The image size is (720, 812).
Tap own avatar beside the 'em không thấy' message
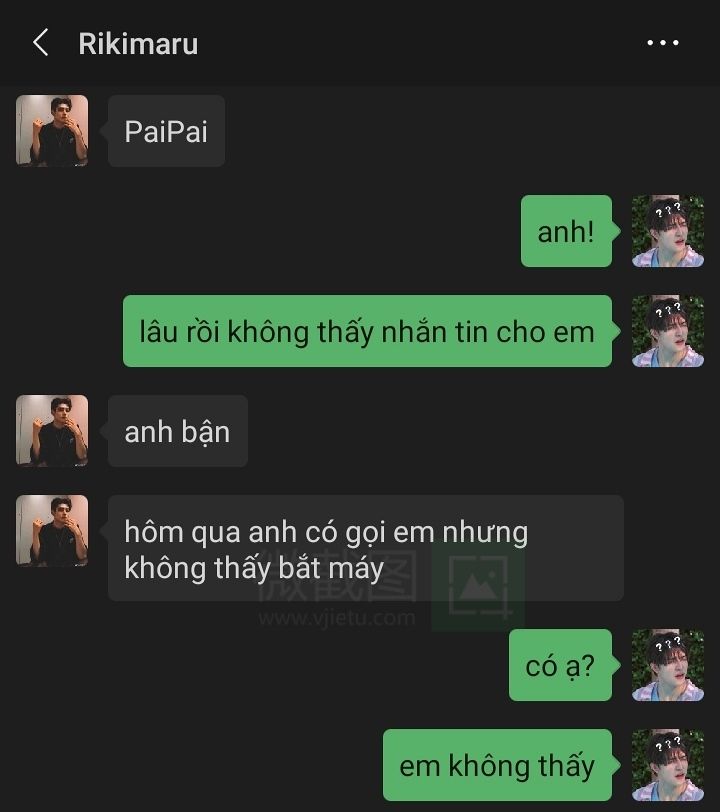point(668,765)
